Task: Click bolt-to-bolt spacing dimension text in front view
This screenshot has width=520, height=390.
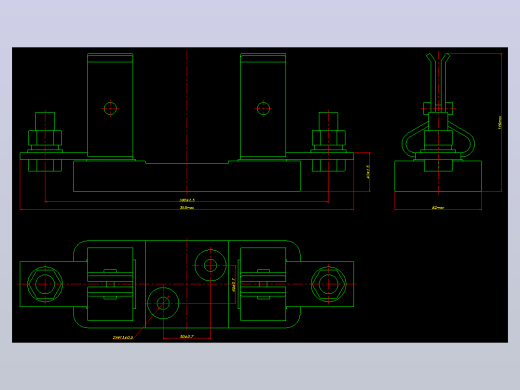Action: [x=187, y=200]
